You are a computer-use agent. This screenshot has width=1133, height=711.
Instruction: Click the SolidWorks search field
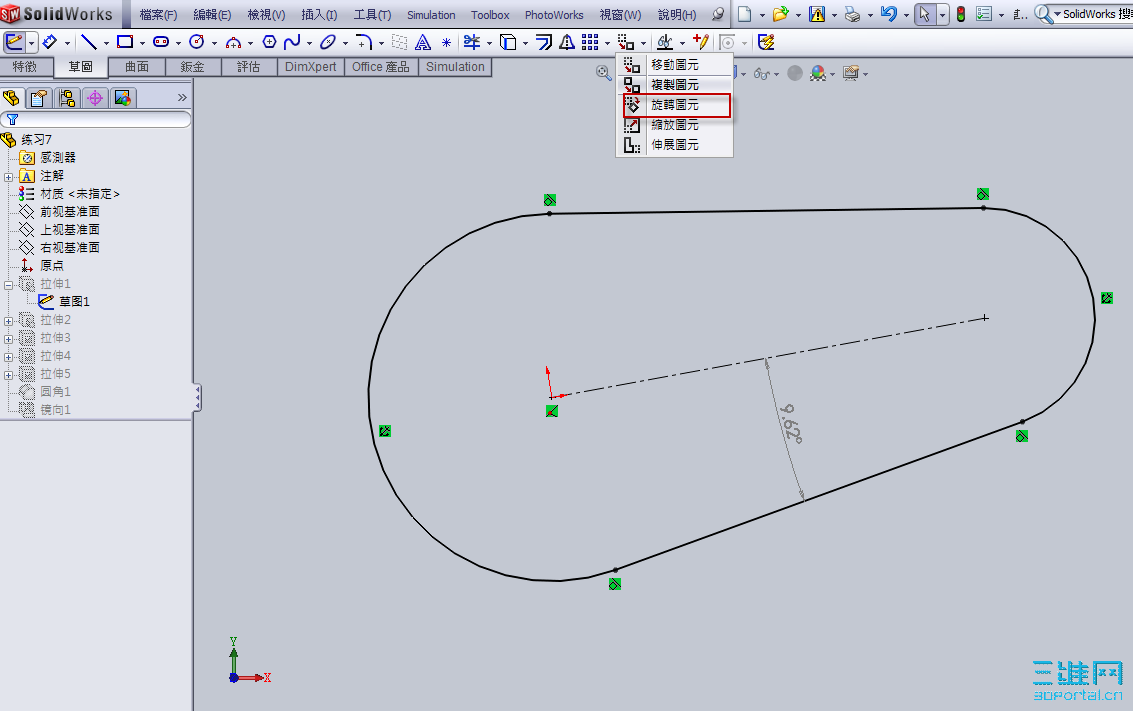[x=1097, y=14]
